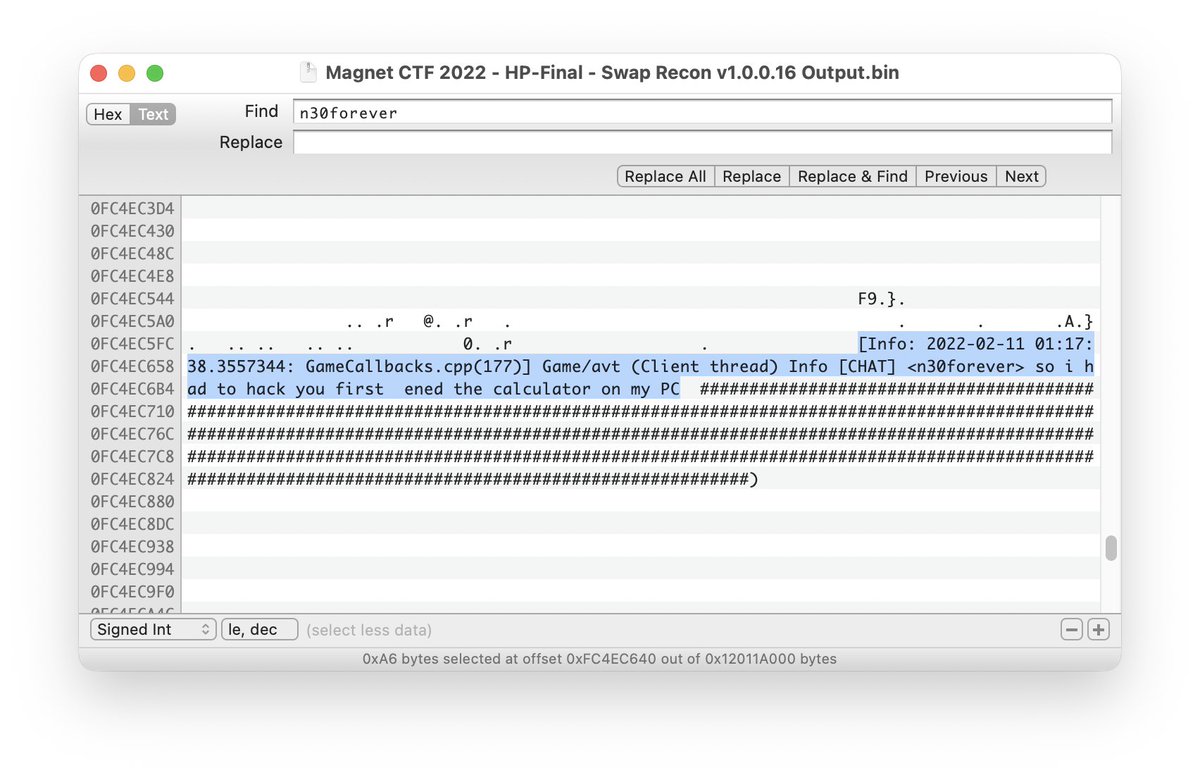Switch to Text search mode
This screenshot has width=1200, height=775.
click(x=153, y=114)
